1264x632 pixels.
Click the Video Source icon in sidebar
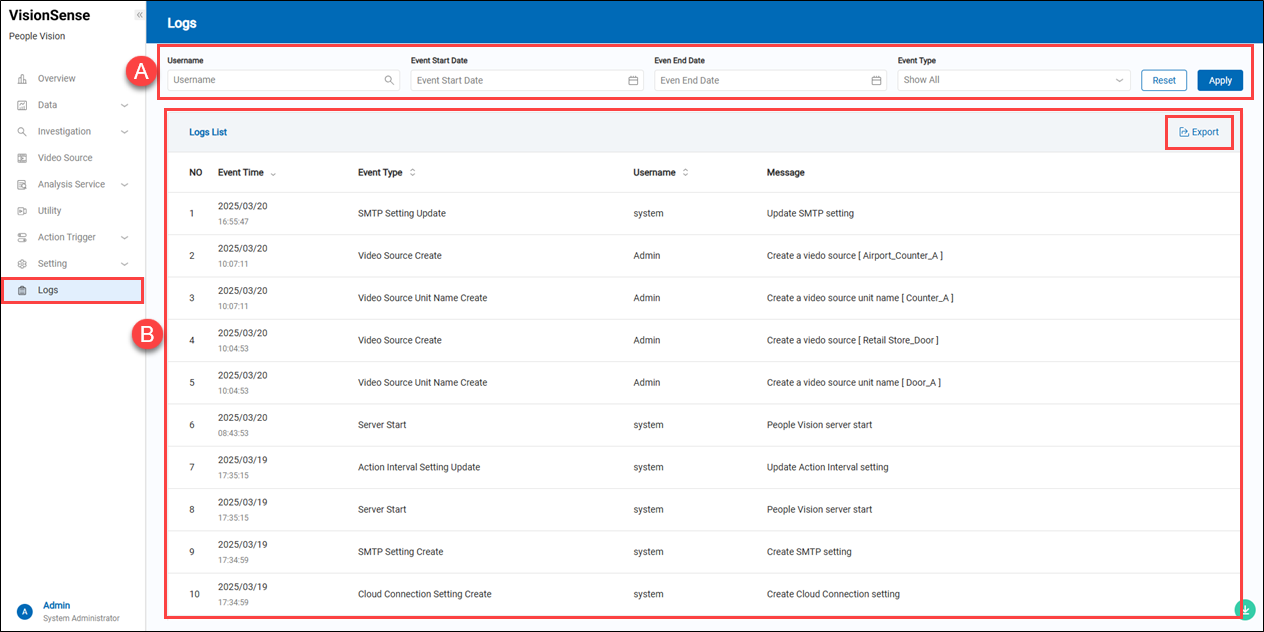coord(22,158)
